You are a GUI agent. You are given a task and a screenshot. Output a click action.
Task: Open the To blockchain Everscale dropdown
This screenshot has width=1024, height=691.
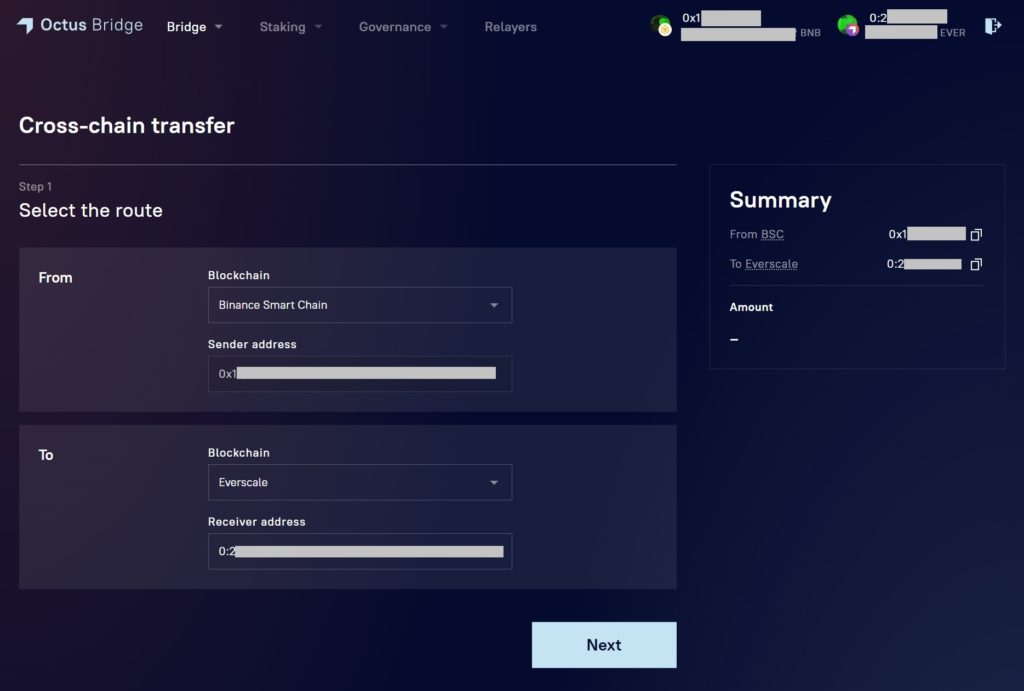359,482
